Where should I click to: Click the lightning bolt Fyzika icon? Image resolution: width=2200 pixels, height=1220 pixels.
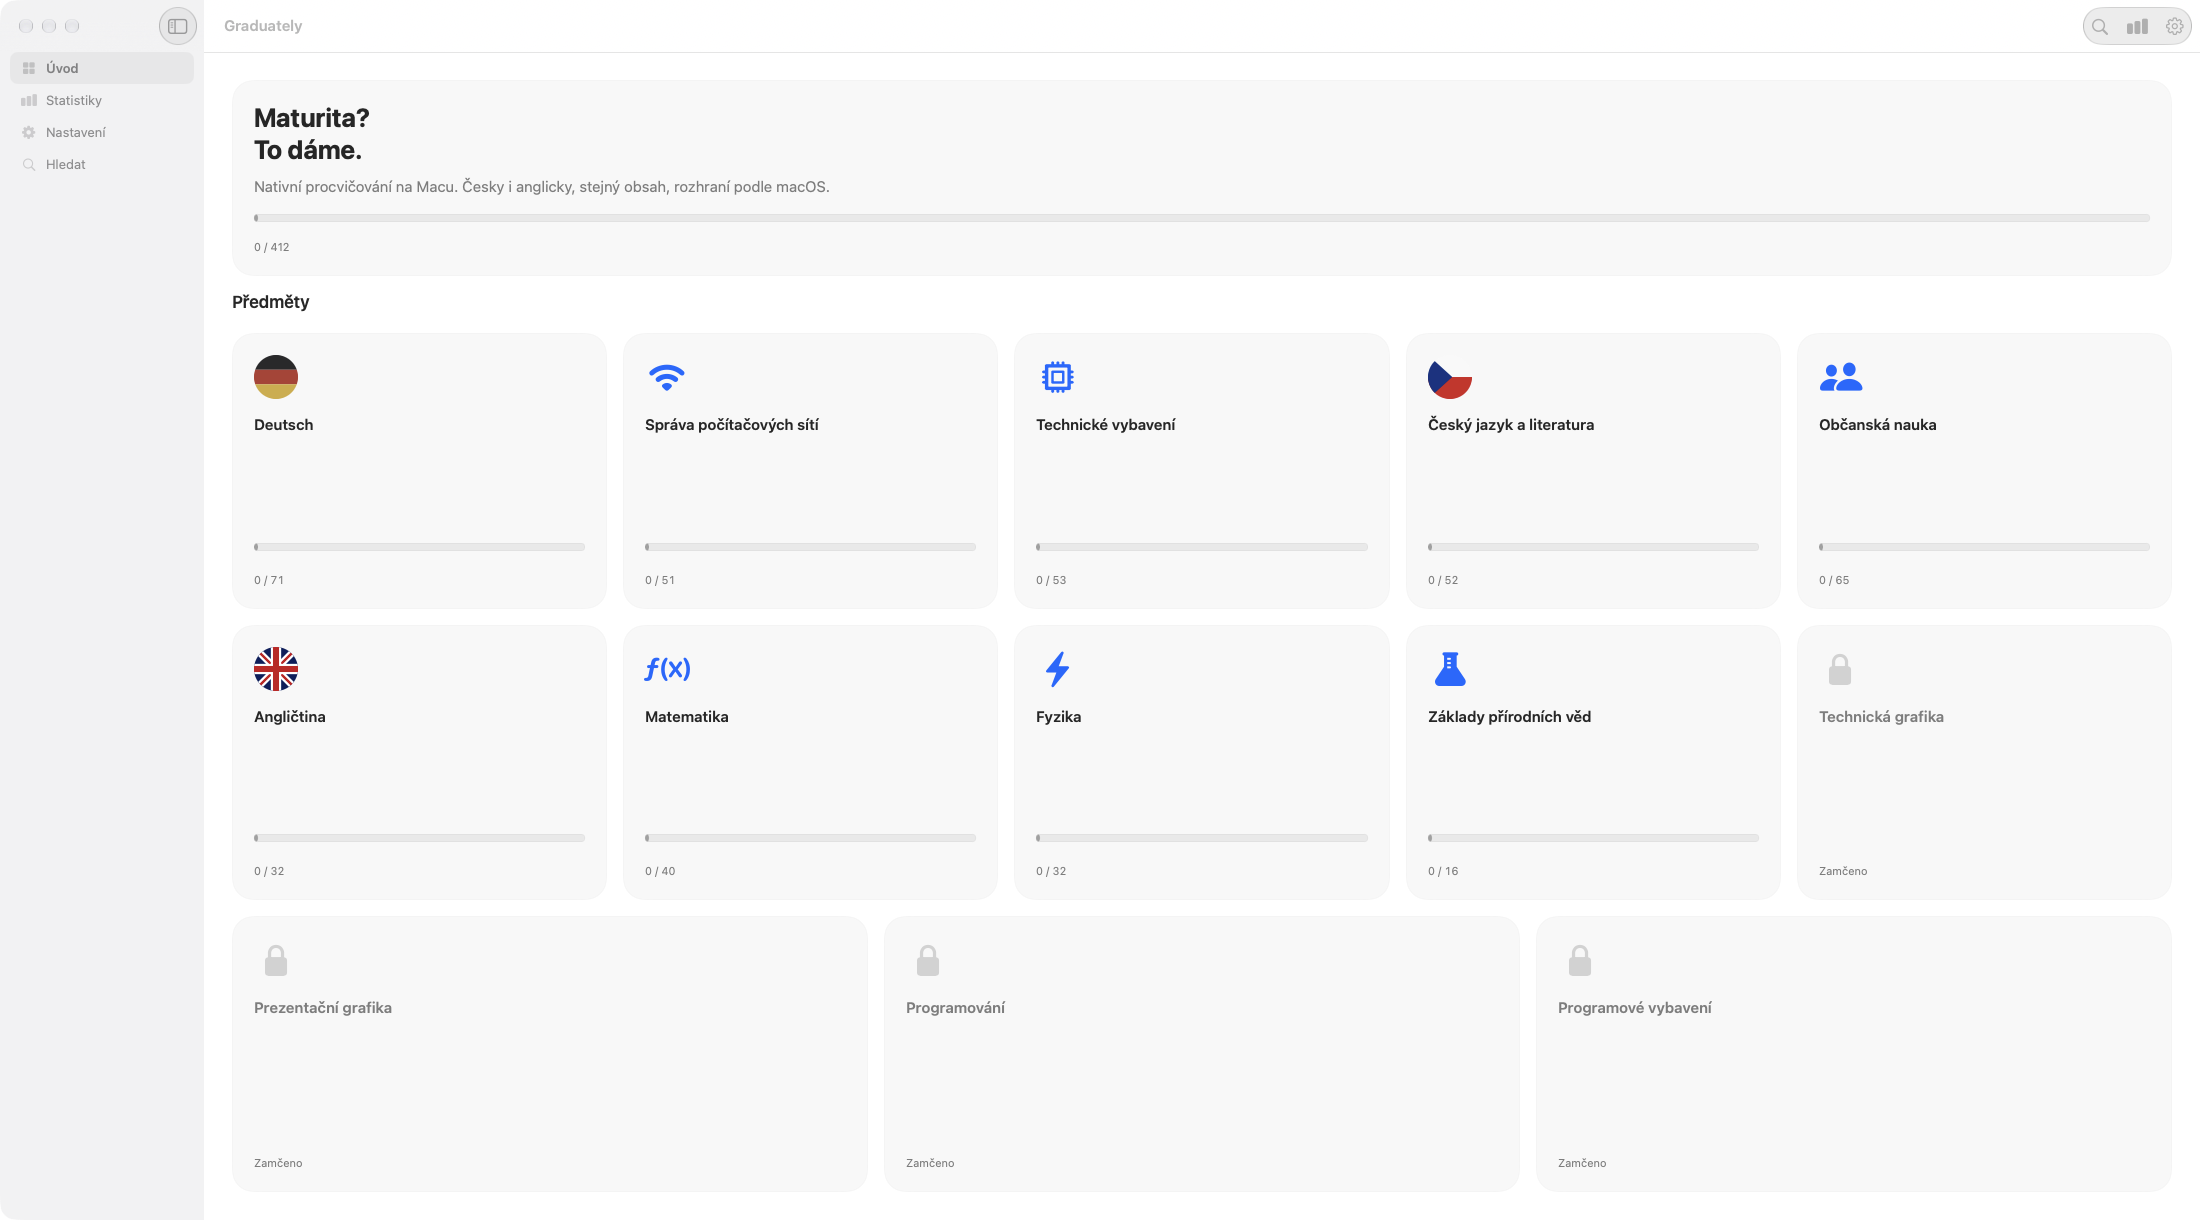pyautogui.click(x=1058, y=669)
